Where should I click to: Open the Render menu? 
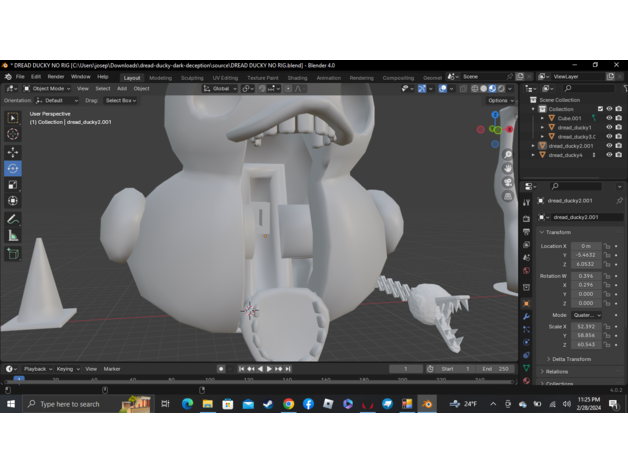[x=56, y=76]
